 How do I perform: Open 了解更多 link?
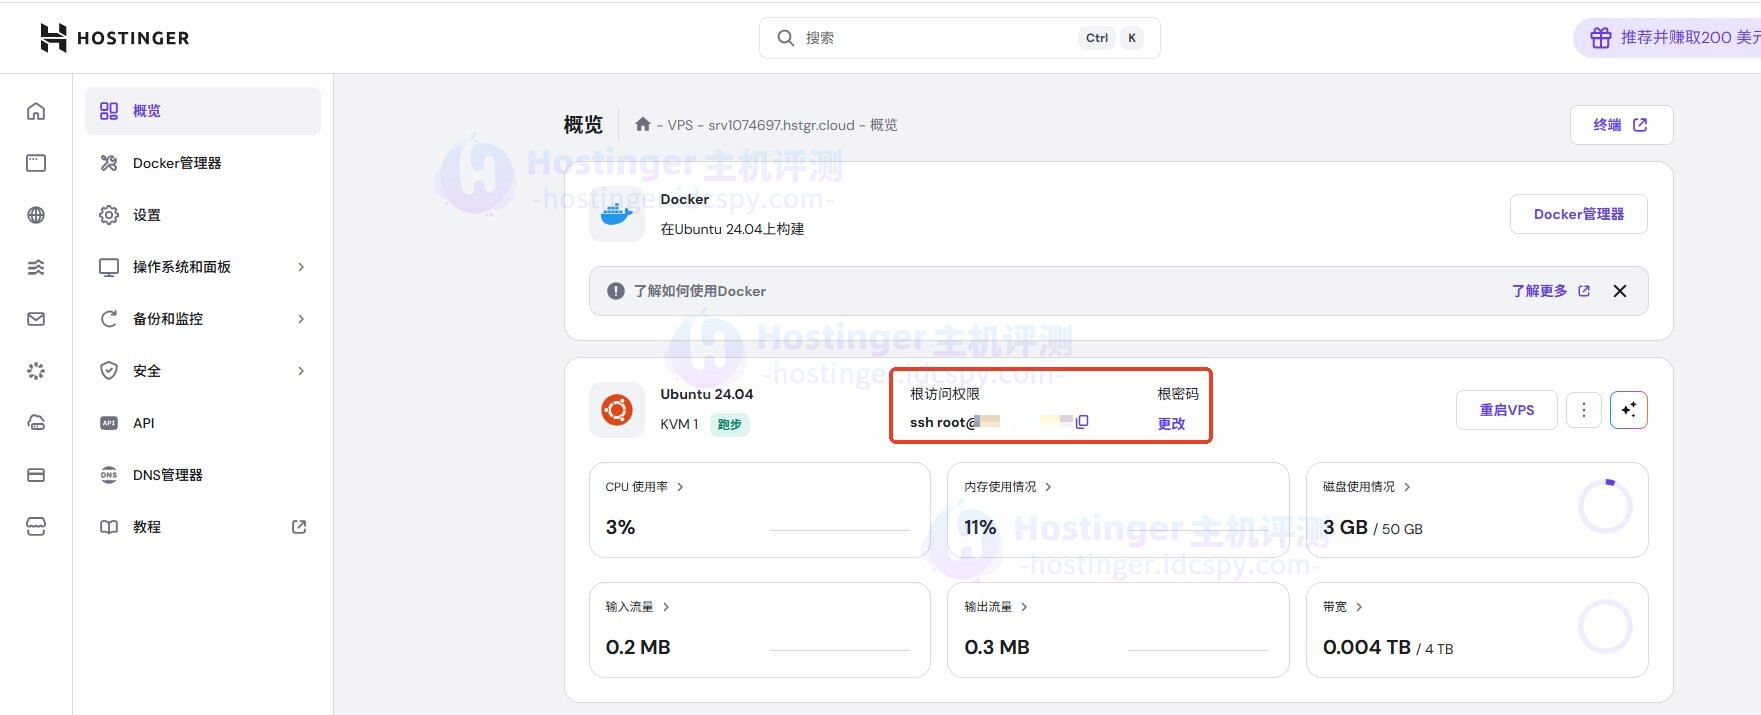click(1550, 291)
